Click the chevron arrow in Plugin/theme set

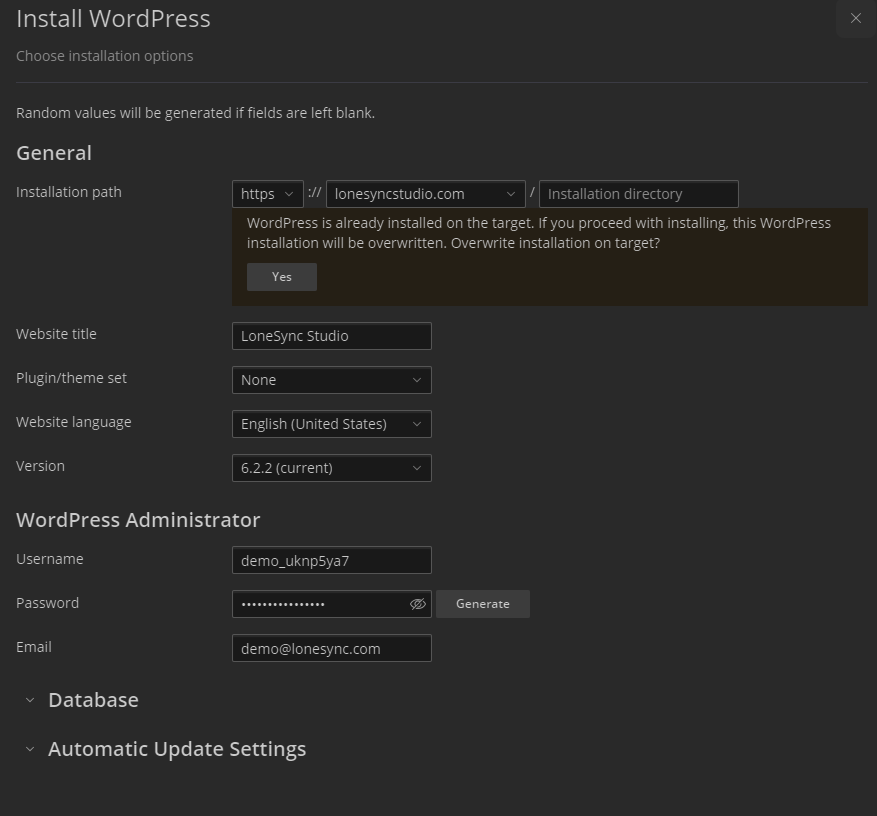click(x=417, y=380)
